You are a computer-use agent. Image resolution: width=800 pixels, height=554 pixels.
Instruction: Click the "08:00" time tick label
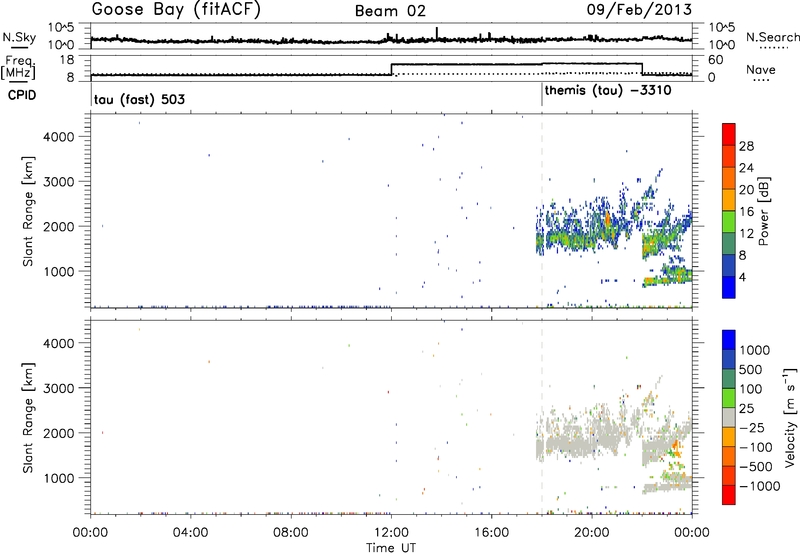click(x=290, y=533)
